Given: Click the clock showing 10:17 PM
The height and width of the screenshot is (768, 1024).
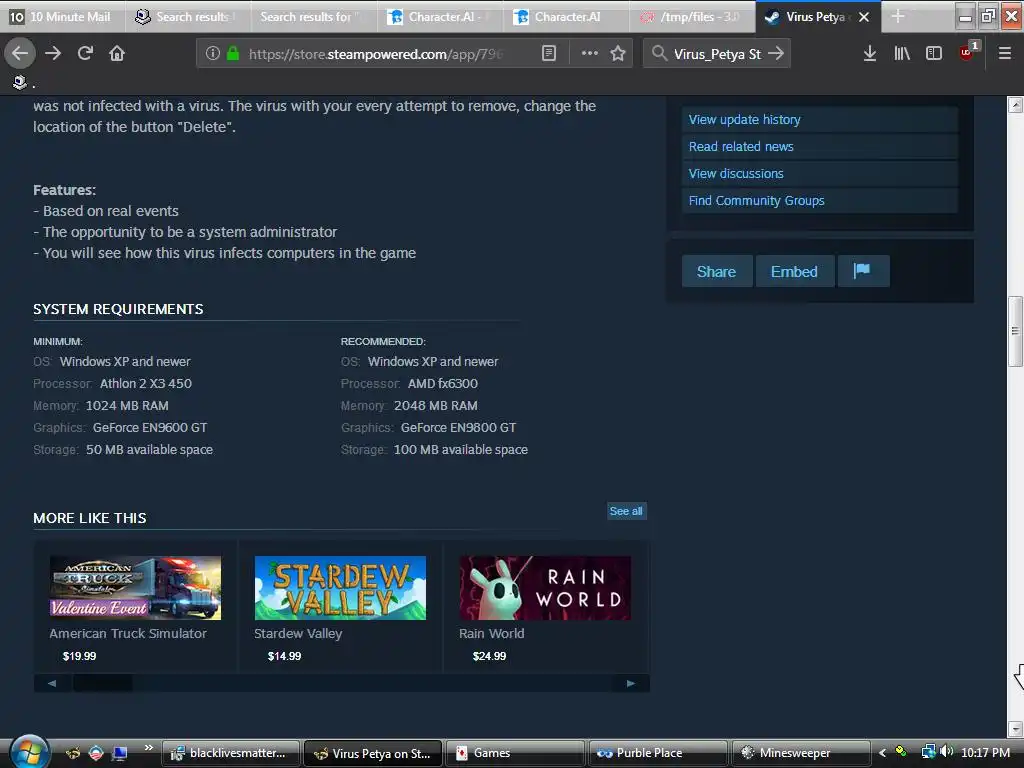Looking at the screenshot, I should 985,753.
